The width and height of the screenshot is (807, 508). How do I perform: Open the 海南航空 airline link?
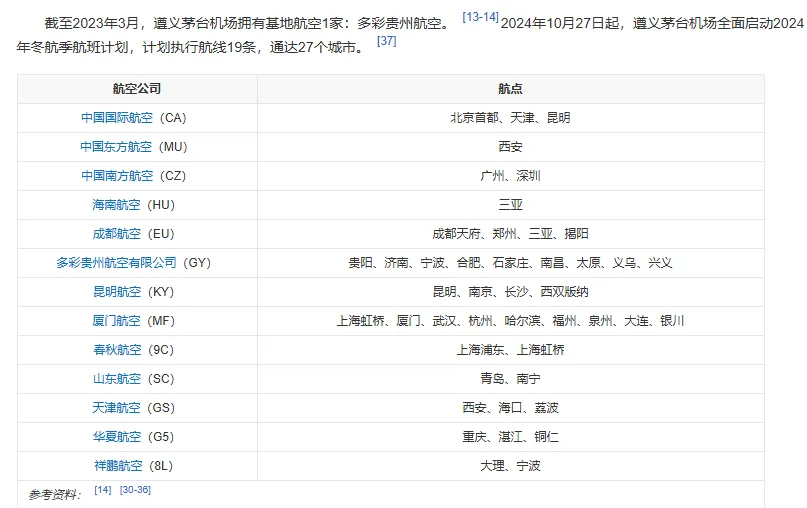click(x=116, y=205)
